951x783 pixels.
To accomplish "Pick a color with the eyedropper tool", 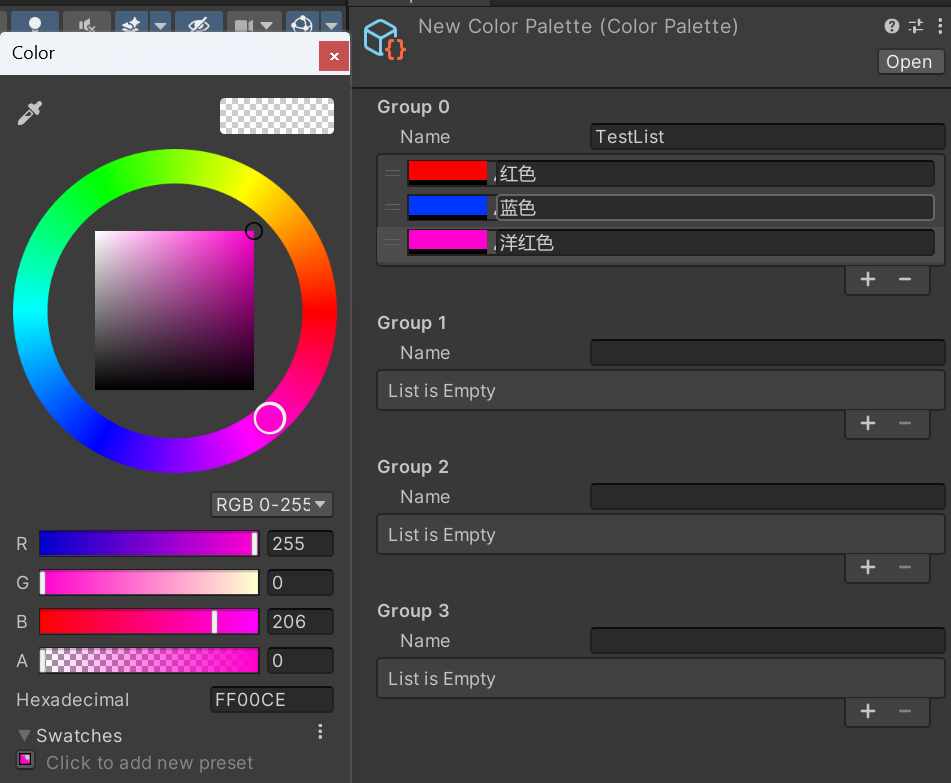I will point(30,114).
